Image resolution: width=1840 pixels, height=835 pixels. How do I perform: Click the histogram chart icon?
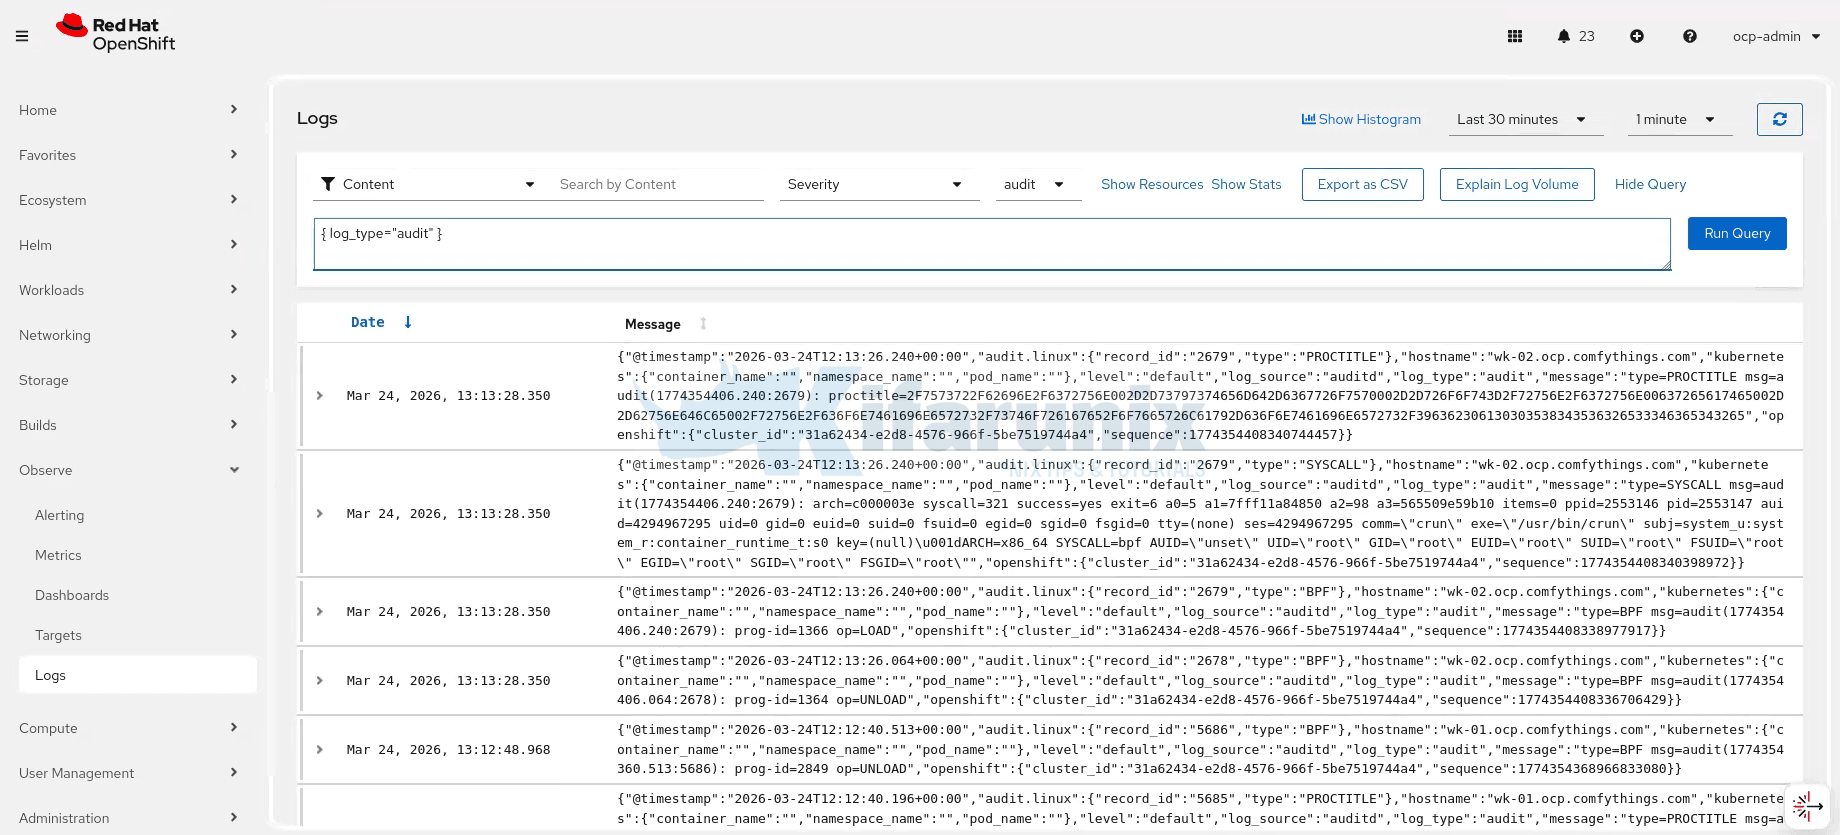click(1308, 119)
